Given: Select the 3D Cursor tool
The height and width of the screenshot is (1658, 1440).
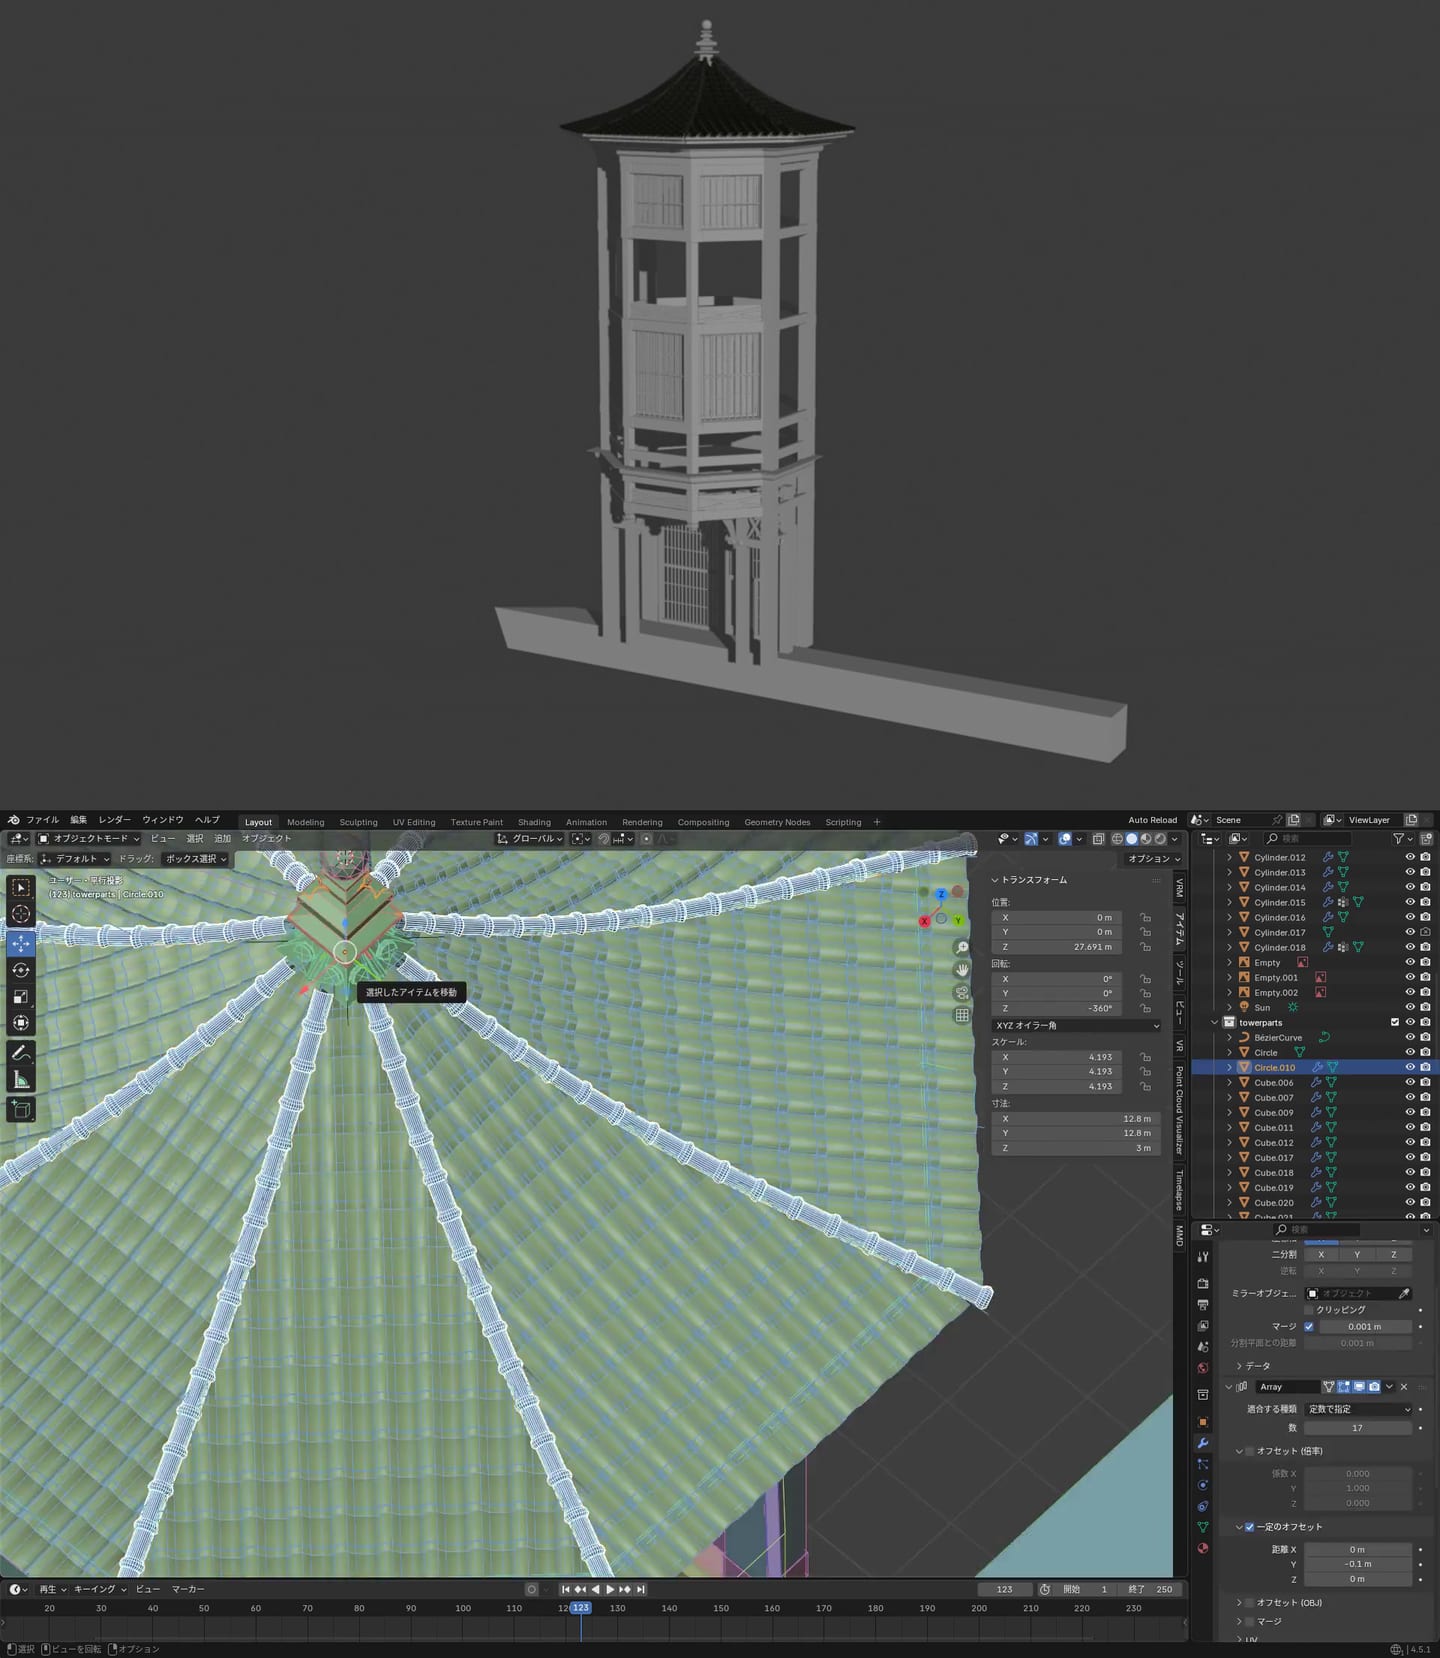Looking at the screenshot, I should pos(21,913).
